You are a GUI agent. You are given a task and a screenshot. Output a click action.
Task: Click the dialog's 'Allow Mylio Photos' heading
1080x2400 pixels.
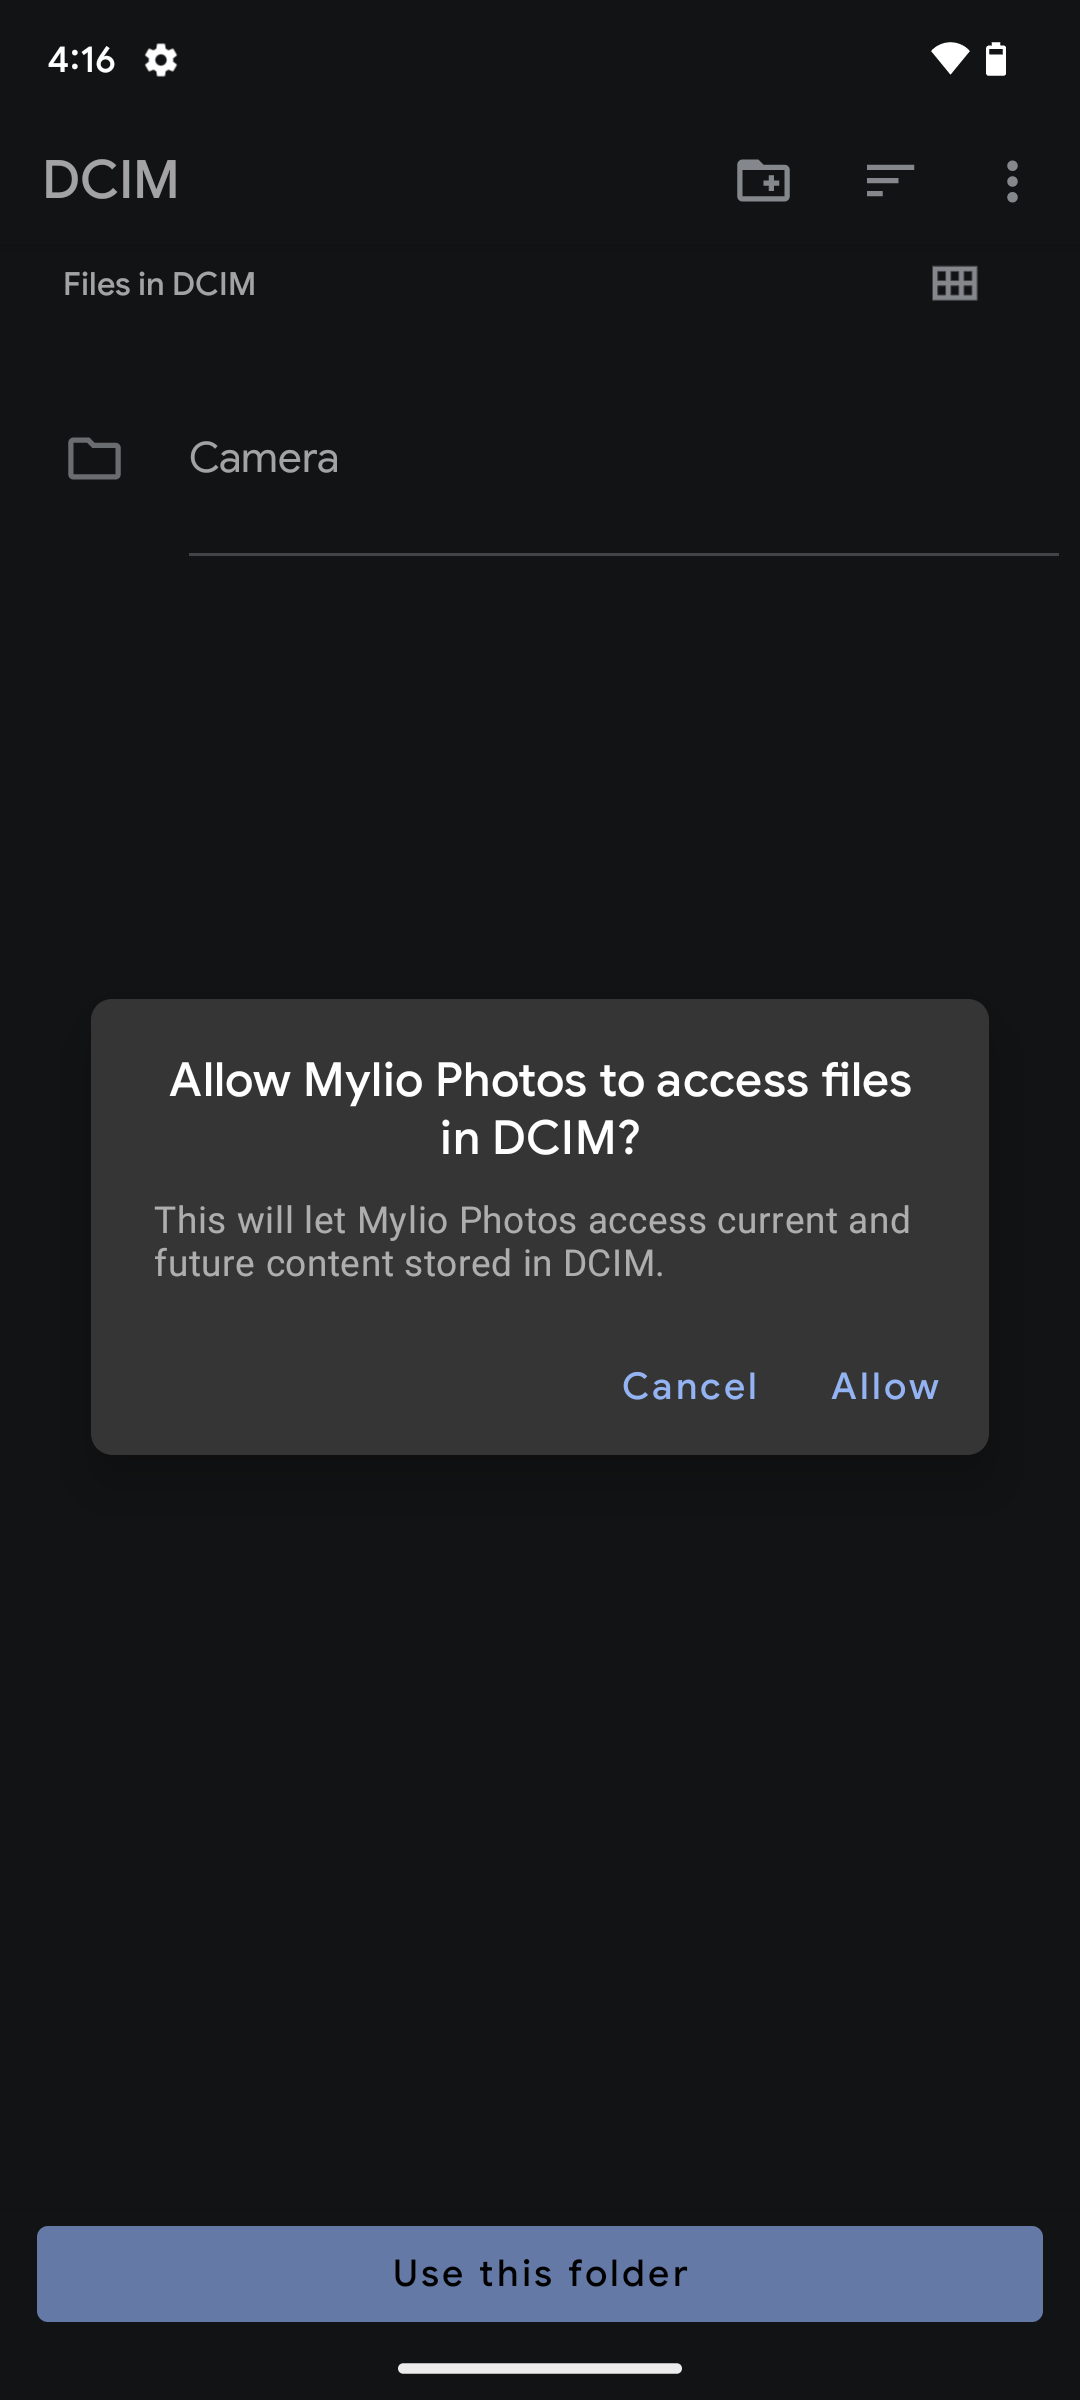(540, 1108)
